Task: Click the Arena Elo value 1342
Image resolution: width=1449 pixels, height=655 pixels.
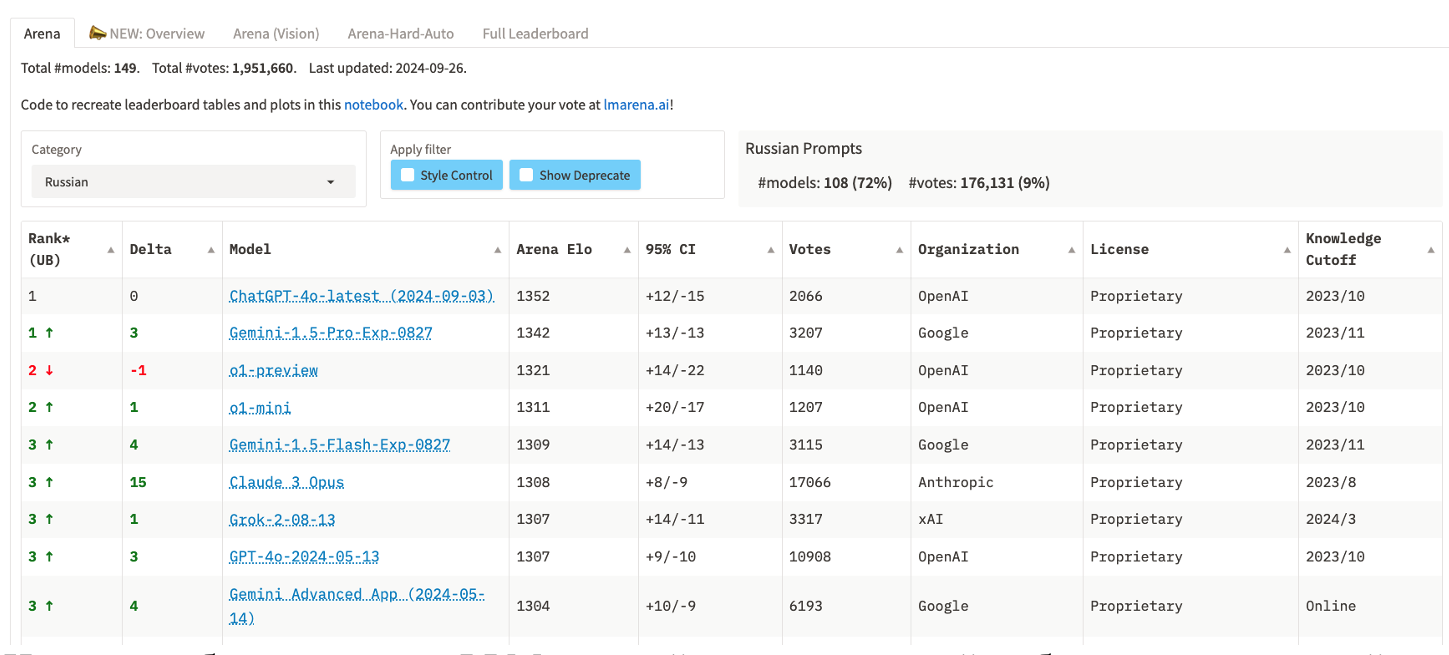Action: pos(533,333)
